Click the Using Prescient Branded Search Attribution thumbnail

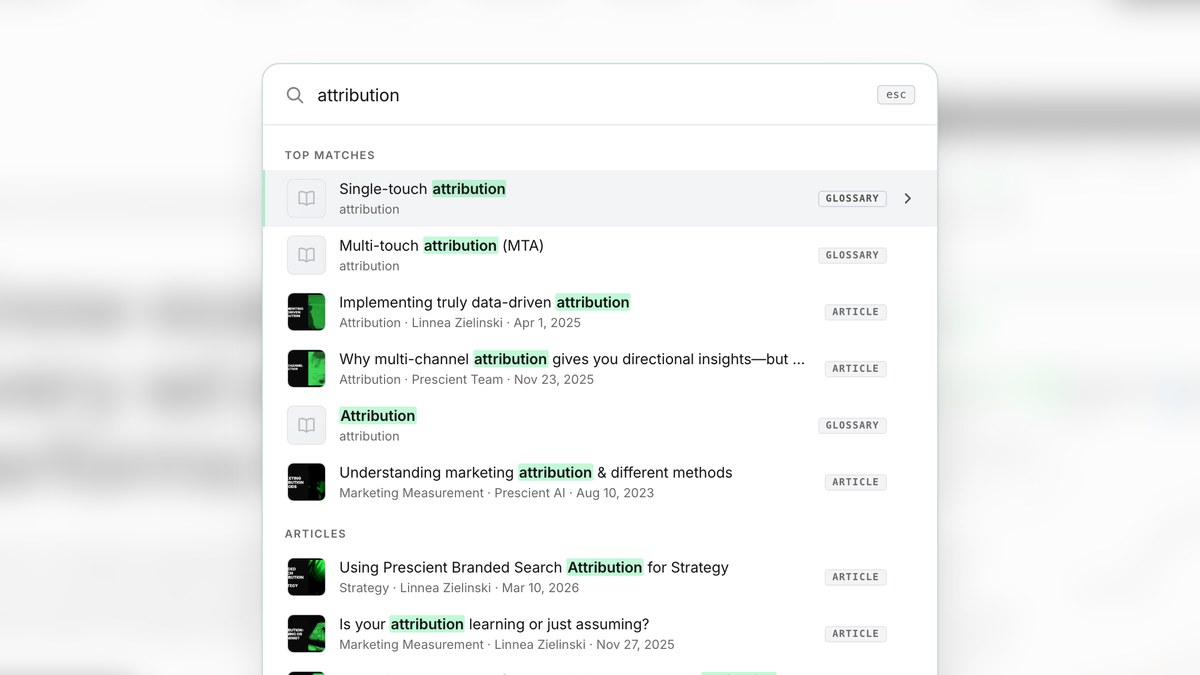pos(306,577)
